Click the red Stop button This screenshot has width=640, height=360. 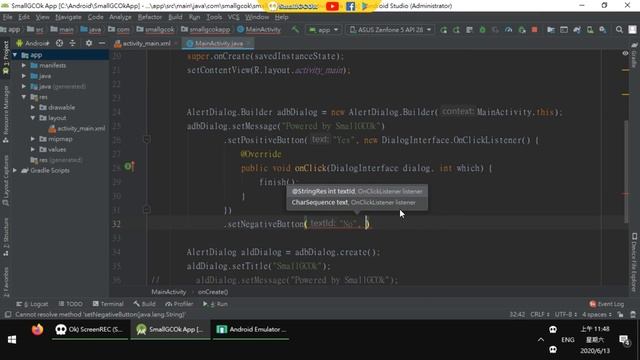click(x=534, y=30)
